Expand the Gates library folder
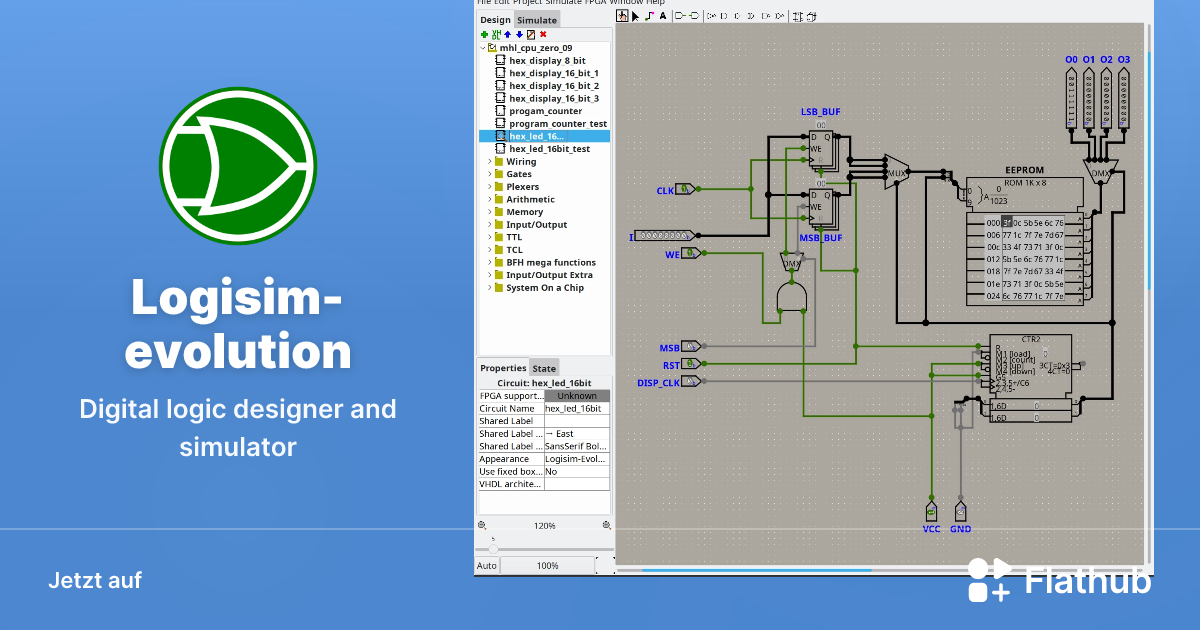 point(520,174)
